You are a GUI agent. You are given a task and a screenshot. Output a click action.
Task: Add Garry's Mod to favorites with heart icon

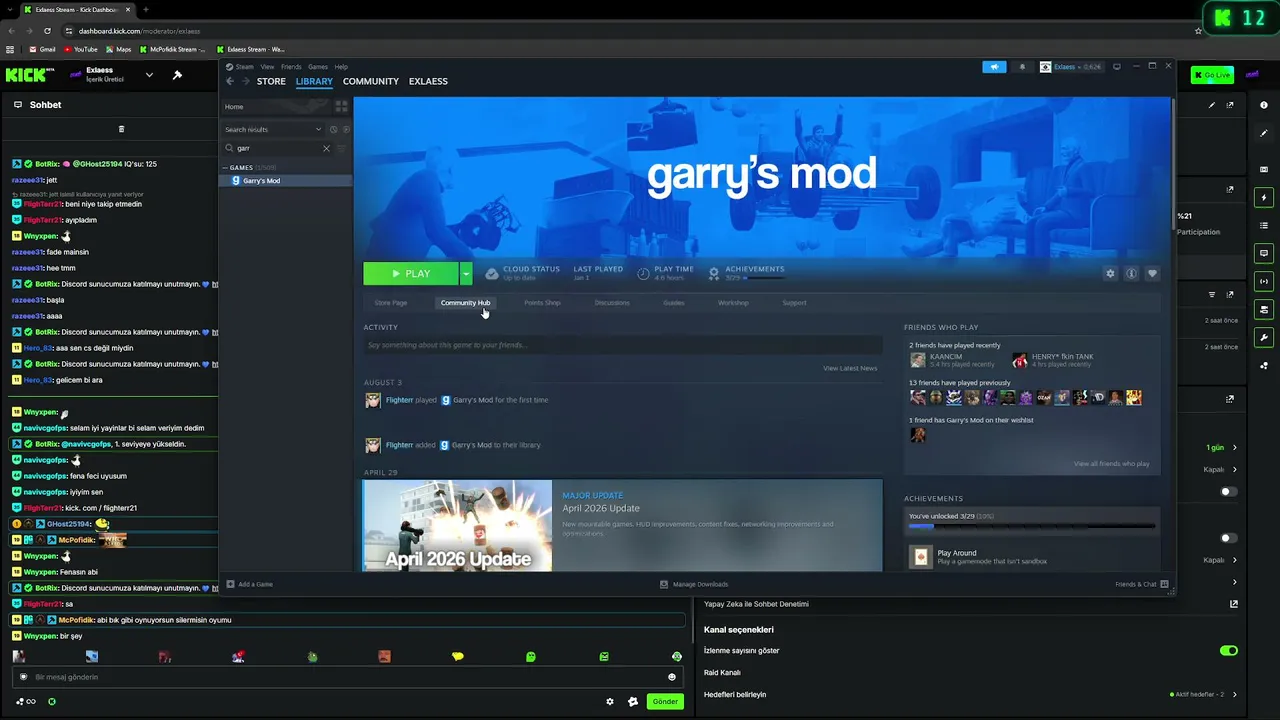pyautogui.click(x=1152, y=273)
